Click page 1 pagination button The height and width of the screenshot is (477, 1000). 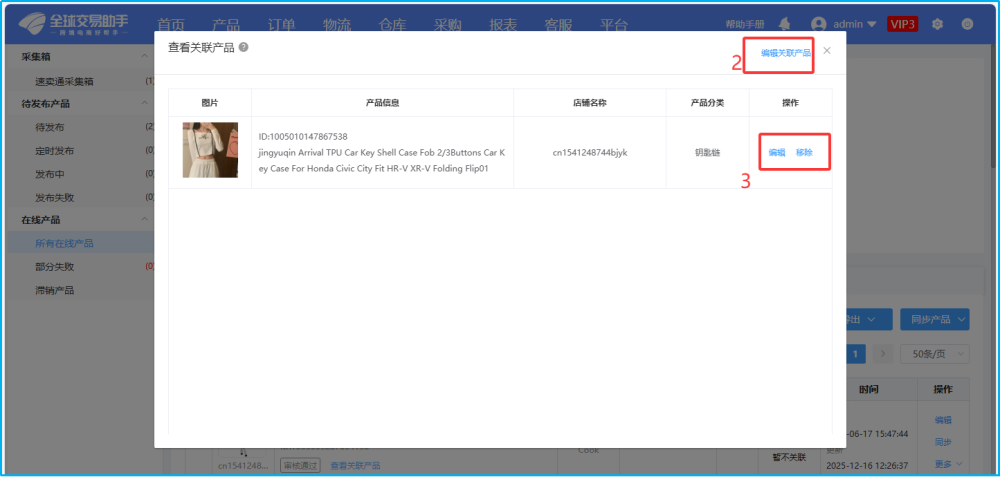855,354
